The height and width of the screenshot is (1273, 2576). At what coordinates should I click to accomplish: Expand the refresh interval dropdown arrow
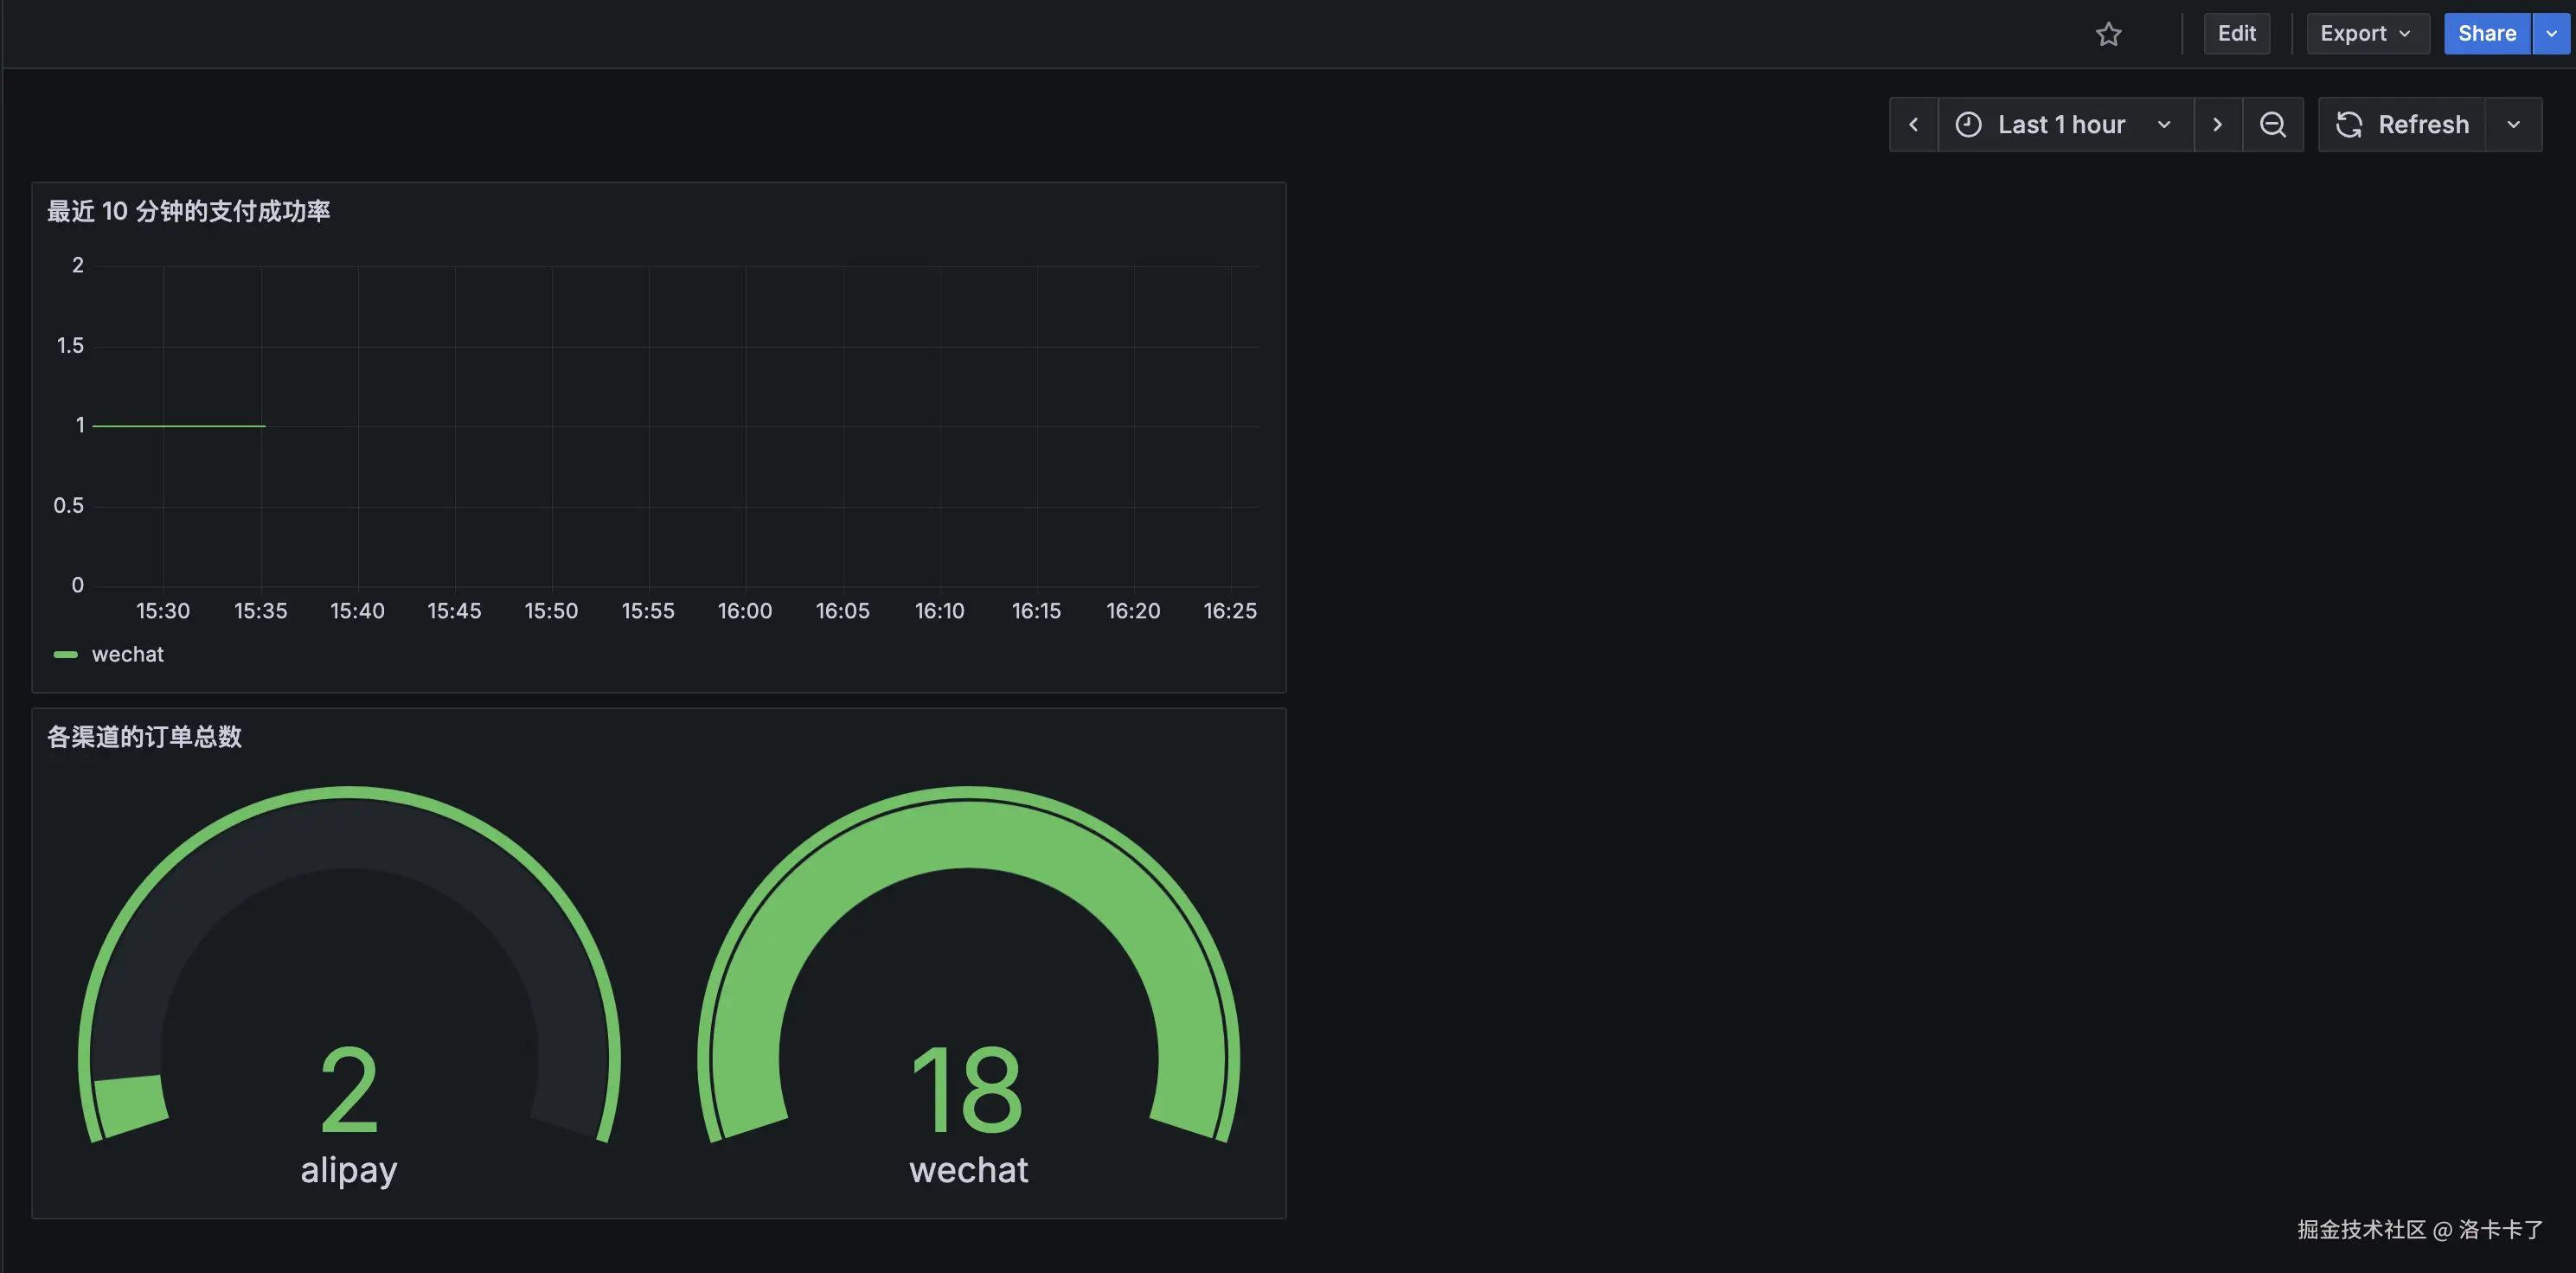coord(2513,125)
